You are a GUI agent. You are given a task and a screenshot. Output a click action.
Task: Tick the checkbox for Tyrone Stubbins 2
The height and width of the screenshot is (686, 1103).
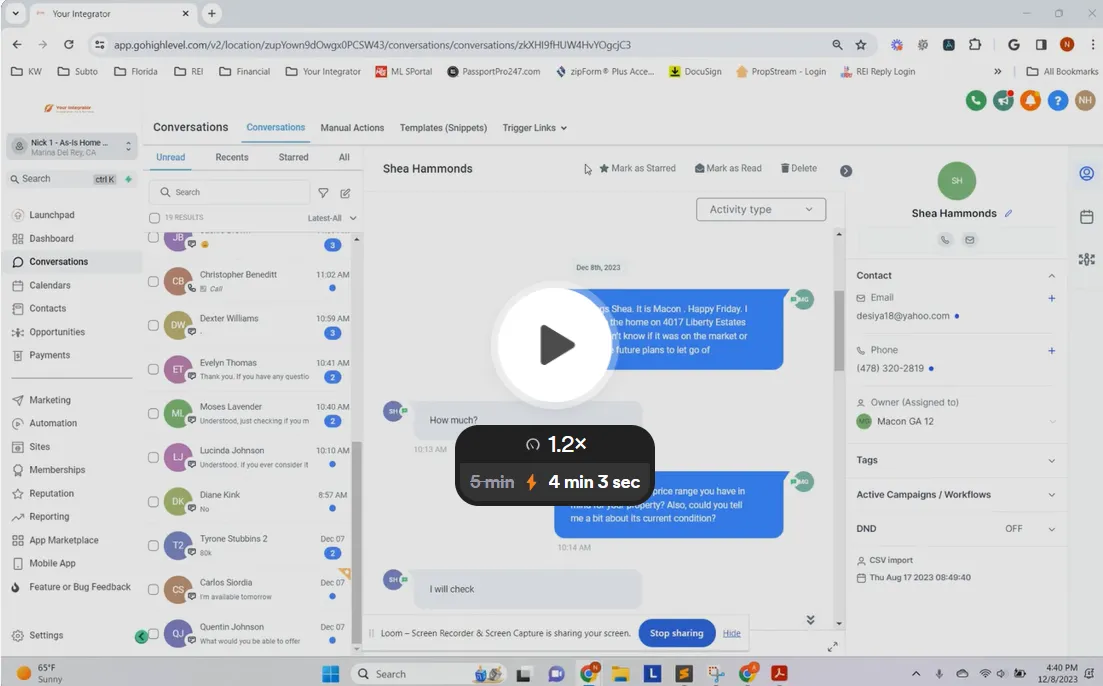click(153, 545)
